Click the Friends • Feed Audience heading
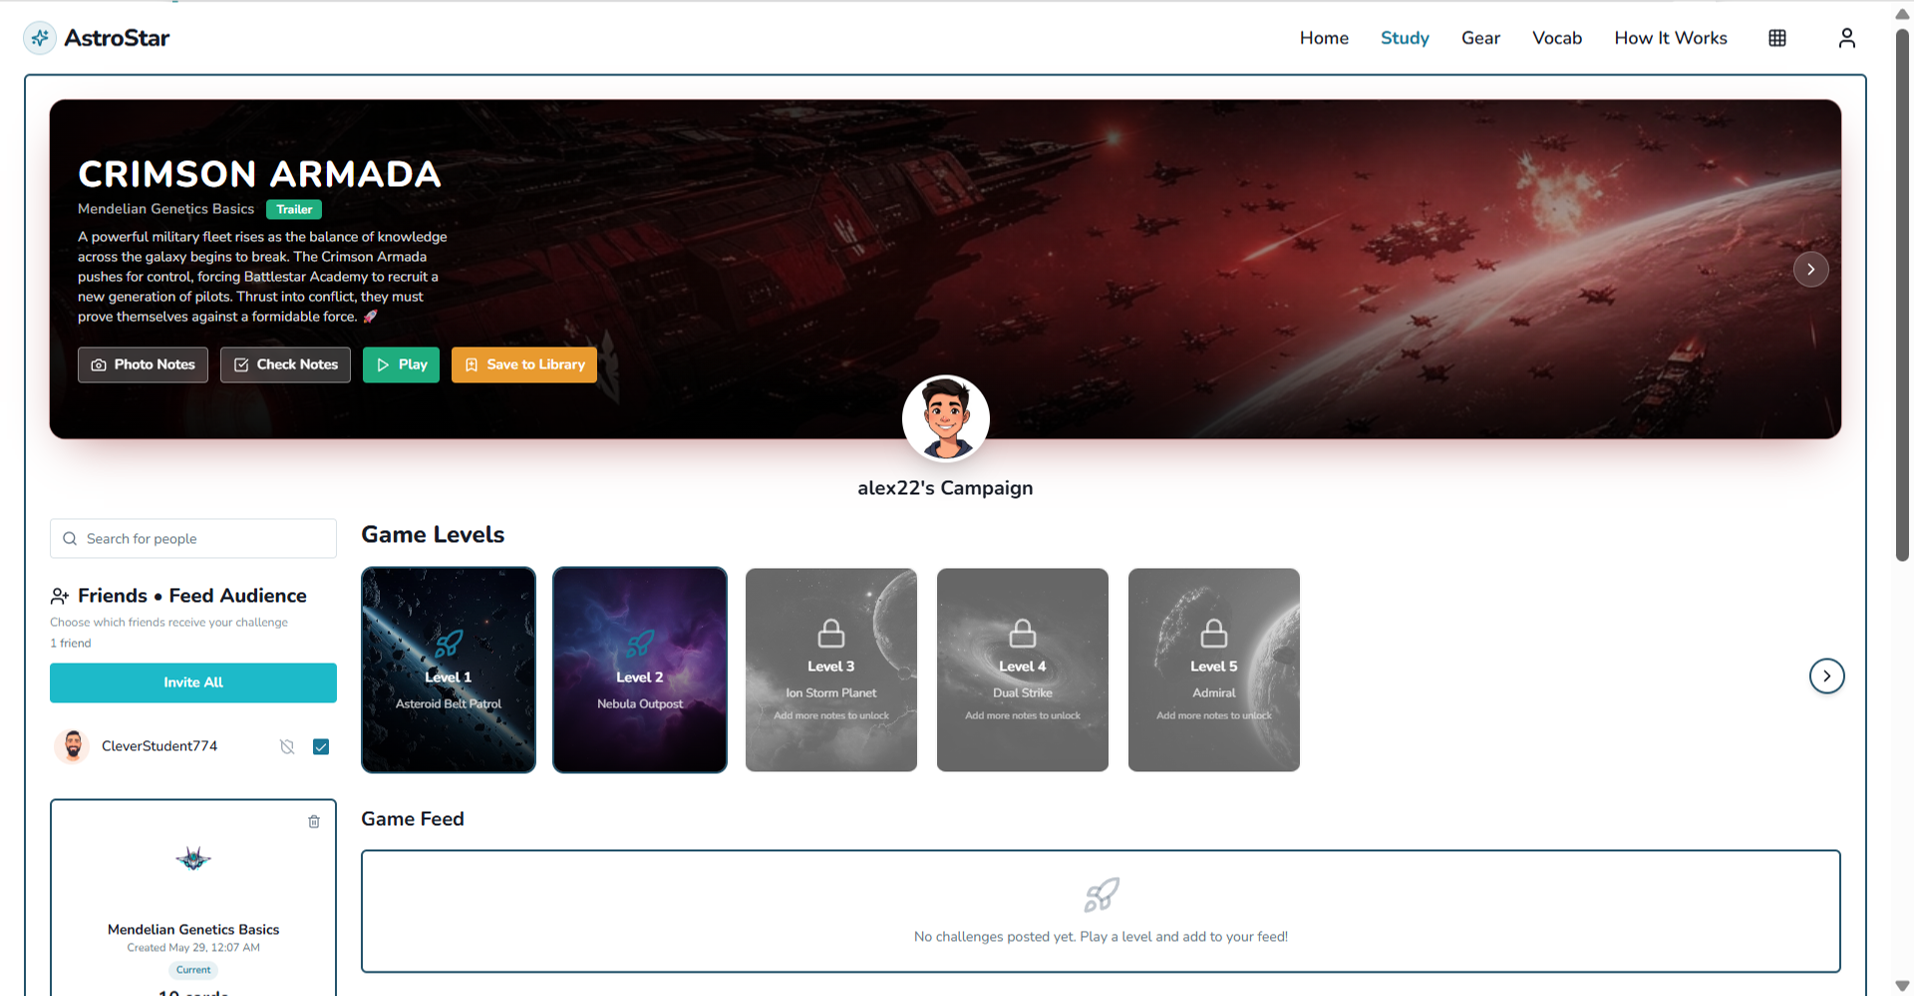Image resolution: width=1914 pixels, height=996 pixels. (x=192, y=596)
